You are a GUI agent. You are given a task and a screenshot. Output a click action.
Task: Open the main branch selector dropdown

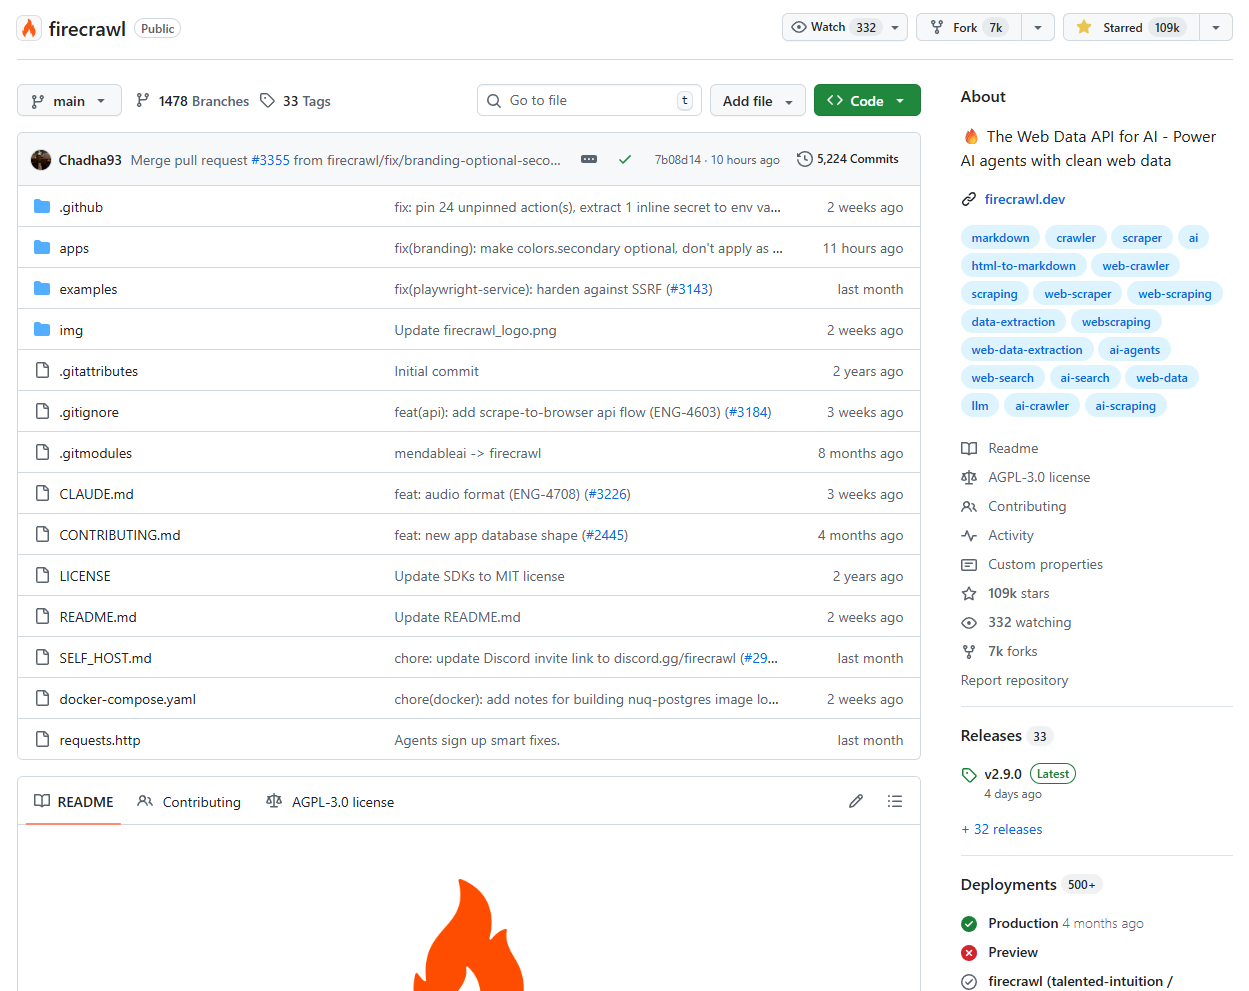69,100
